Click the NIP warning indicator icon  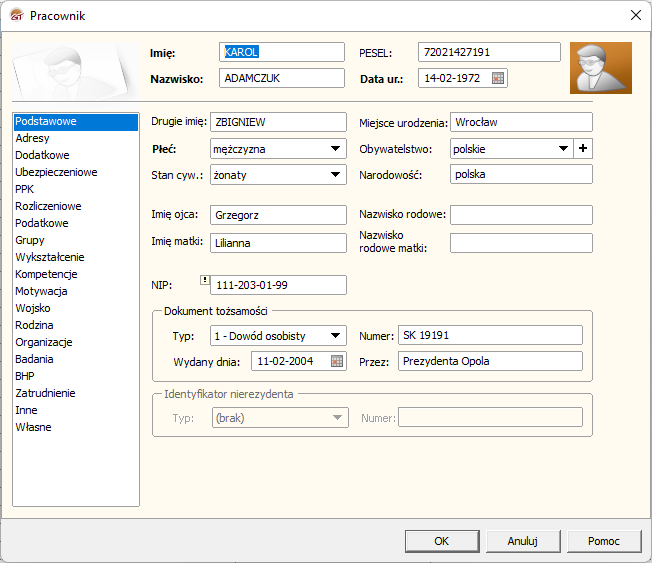(x=204, y=281)
